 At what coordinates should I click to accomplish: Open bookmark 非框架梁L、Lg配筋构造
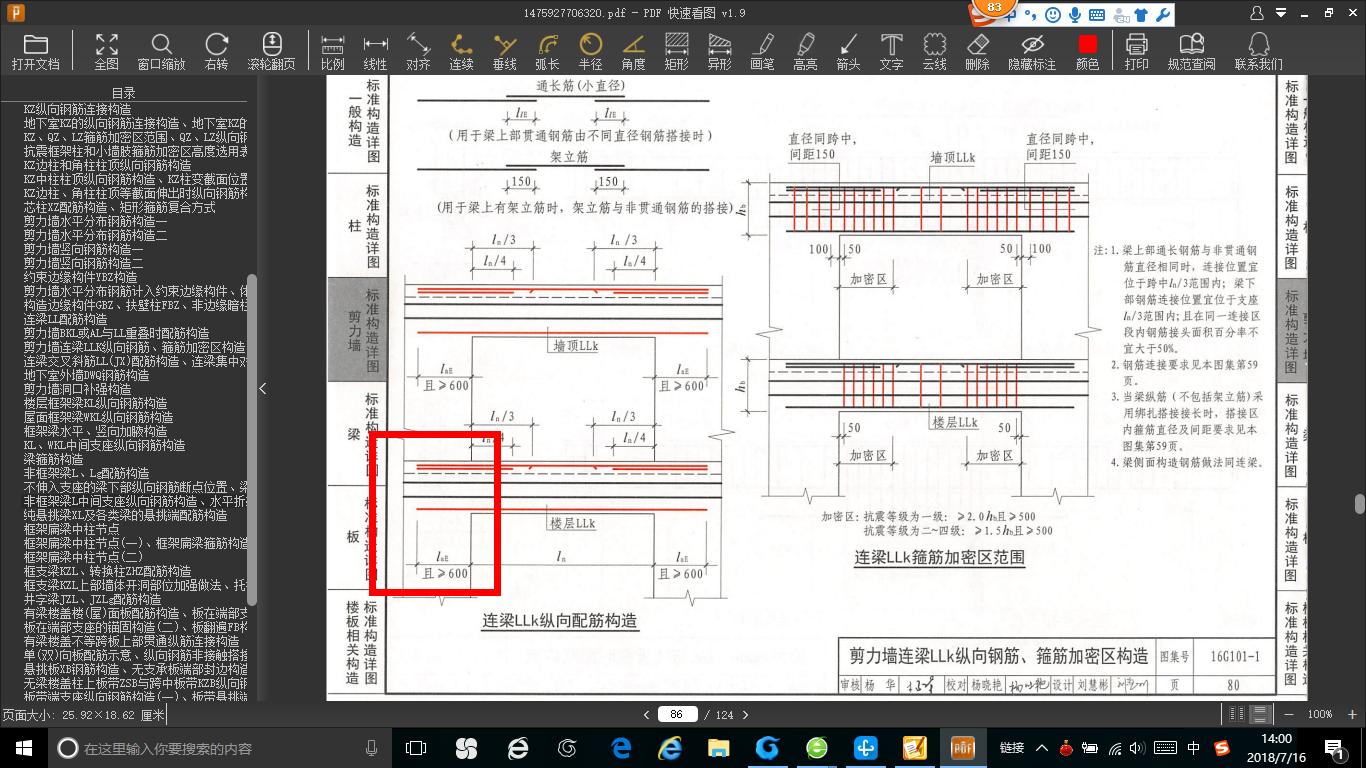point(86,472)
